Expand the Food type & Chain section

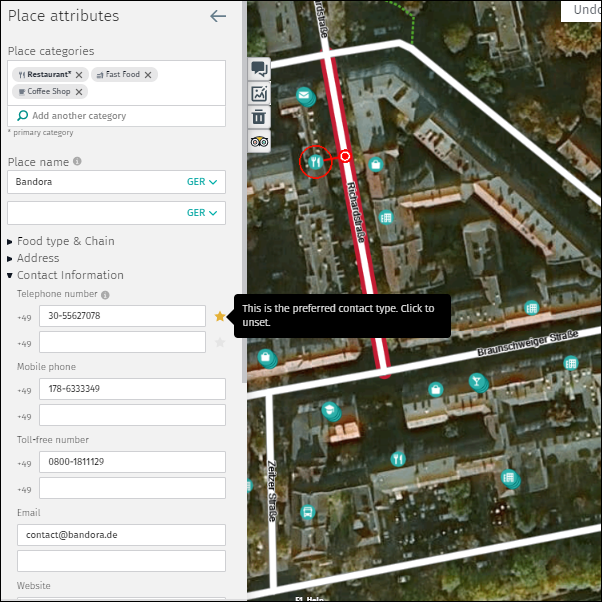(61, 241)
